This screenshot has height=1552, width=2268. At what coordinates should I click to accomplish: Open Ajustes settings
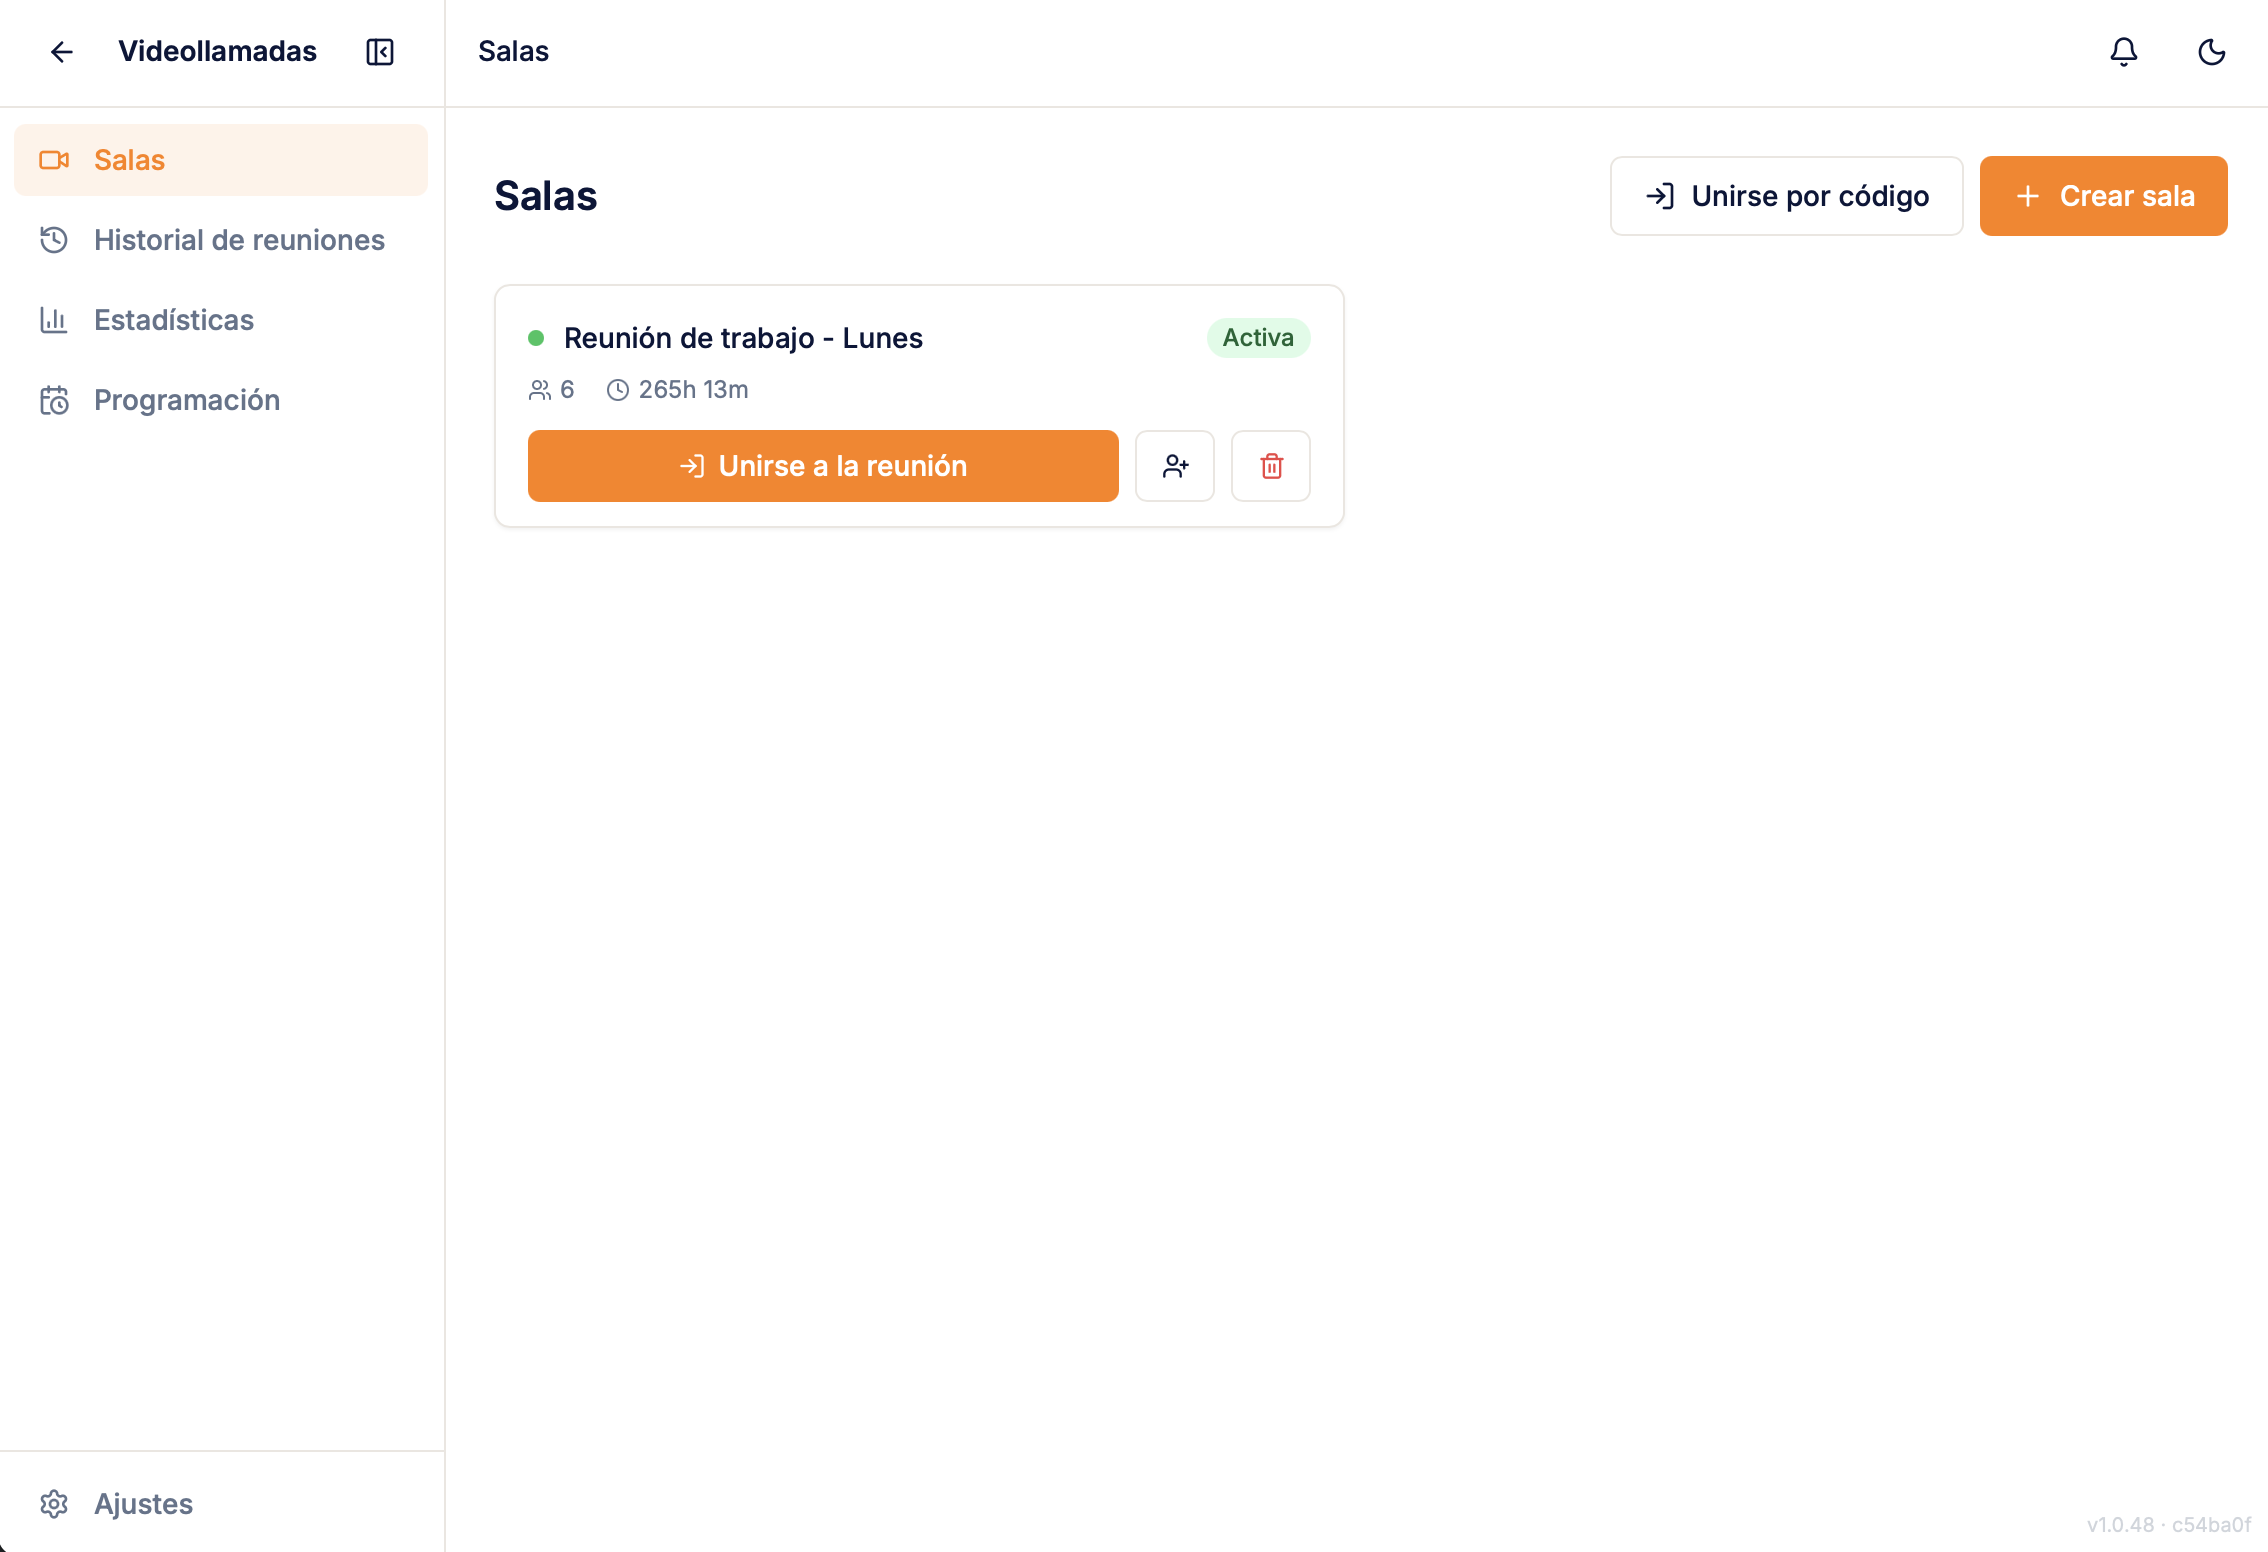[x=143, y=1504]
